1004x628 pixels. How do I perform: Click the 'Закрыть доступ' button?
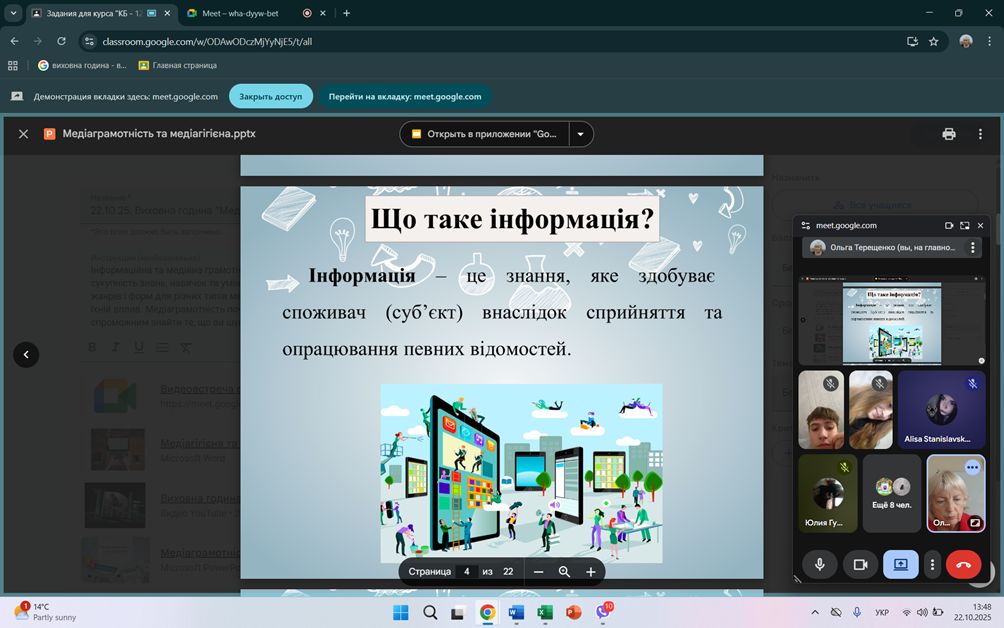[270, 97]
